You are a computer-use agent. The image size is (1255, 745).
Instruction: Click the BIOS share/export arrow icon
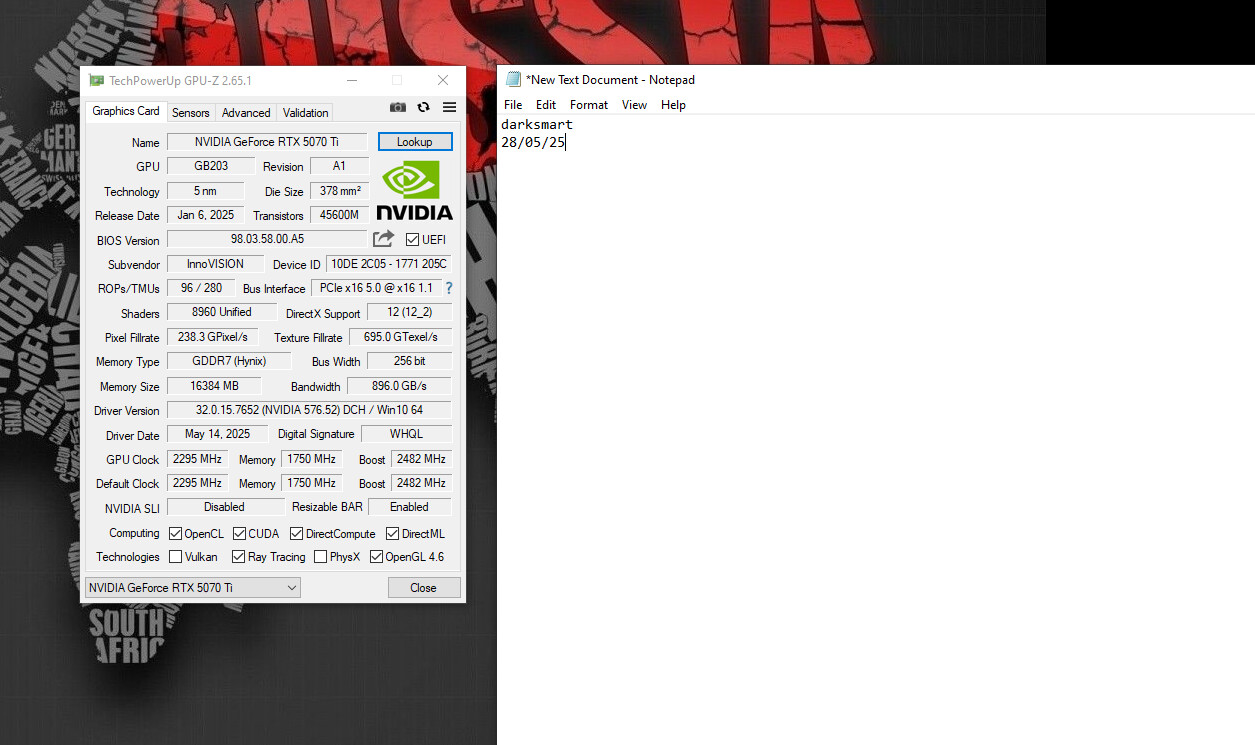click(383, 239)
